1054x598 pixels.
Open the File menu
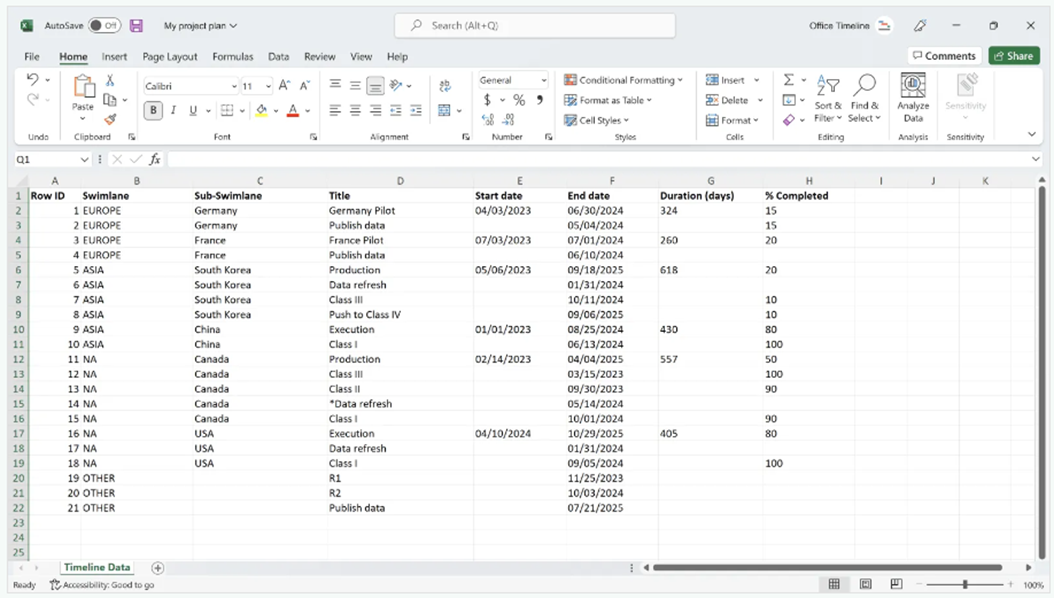(32, 56)
